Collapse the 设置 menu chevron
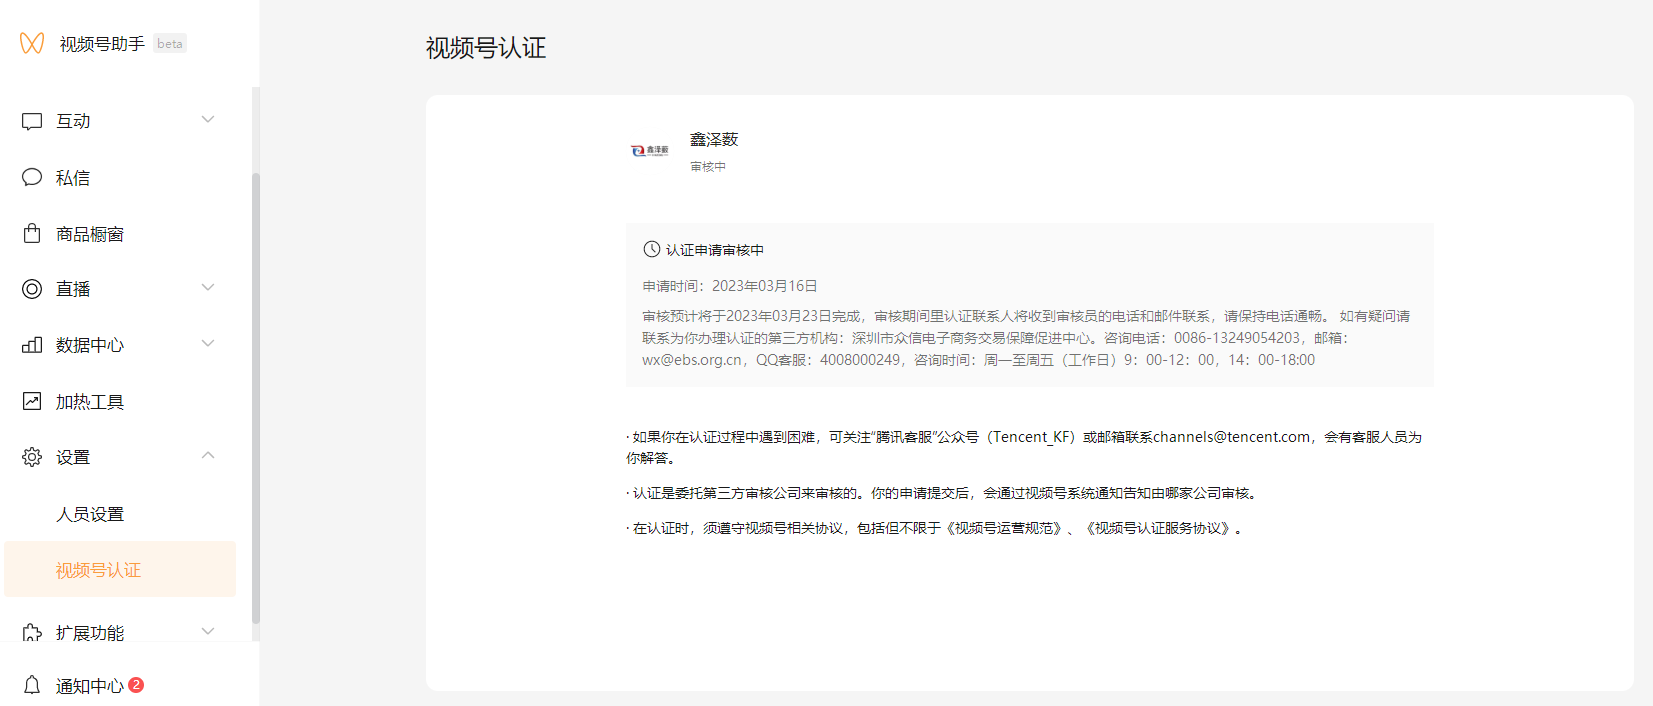 [x=208, y=456]
